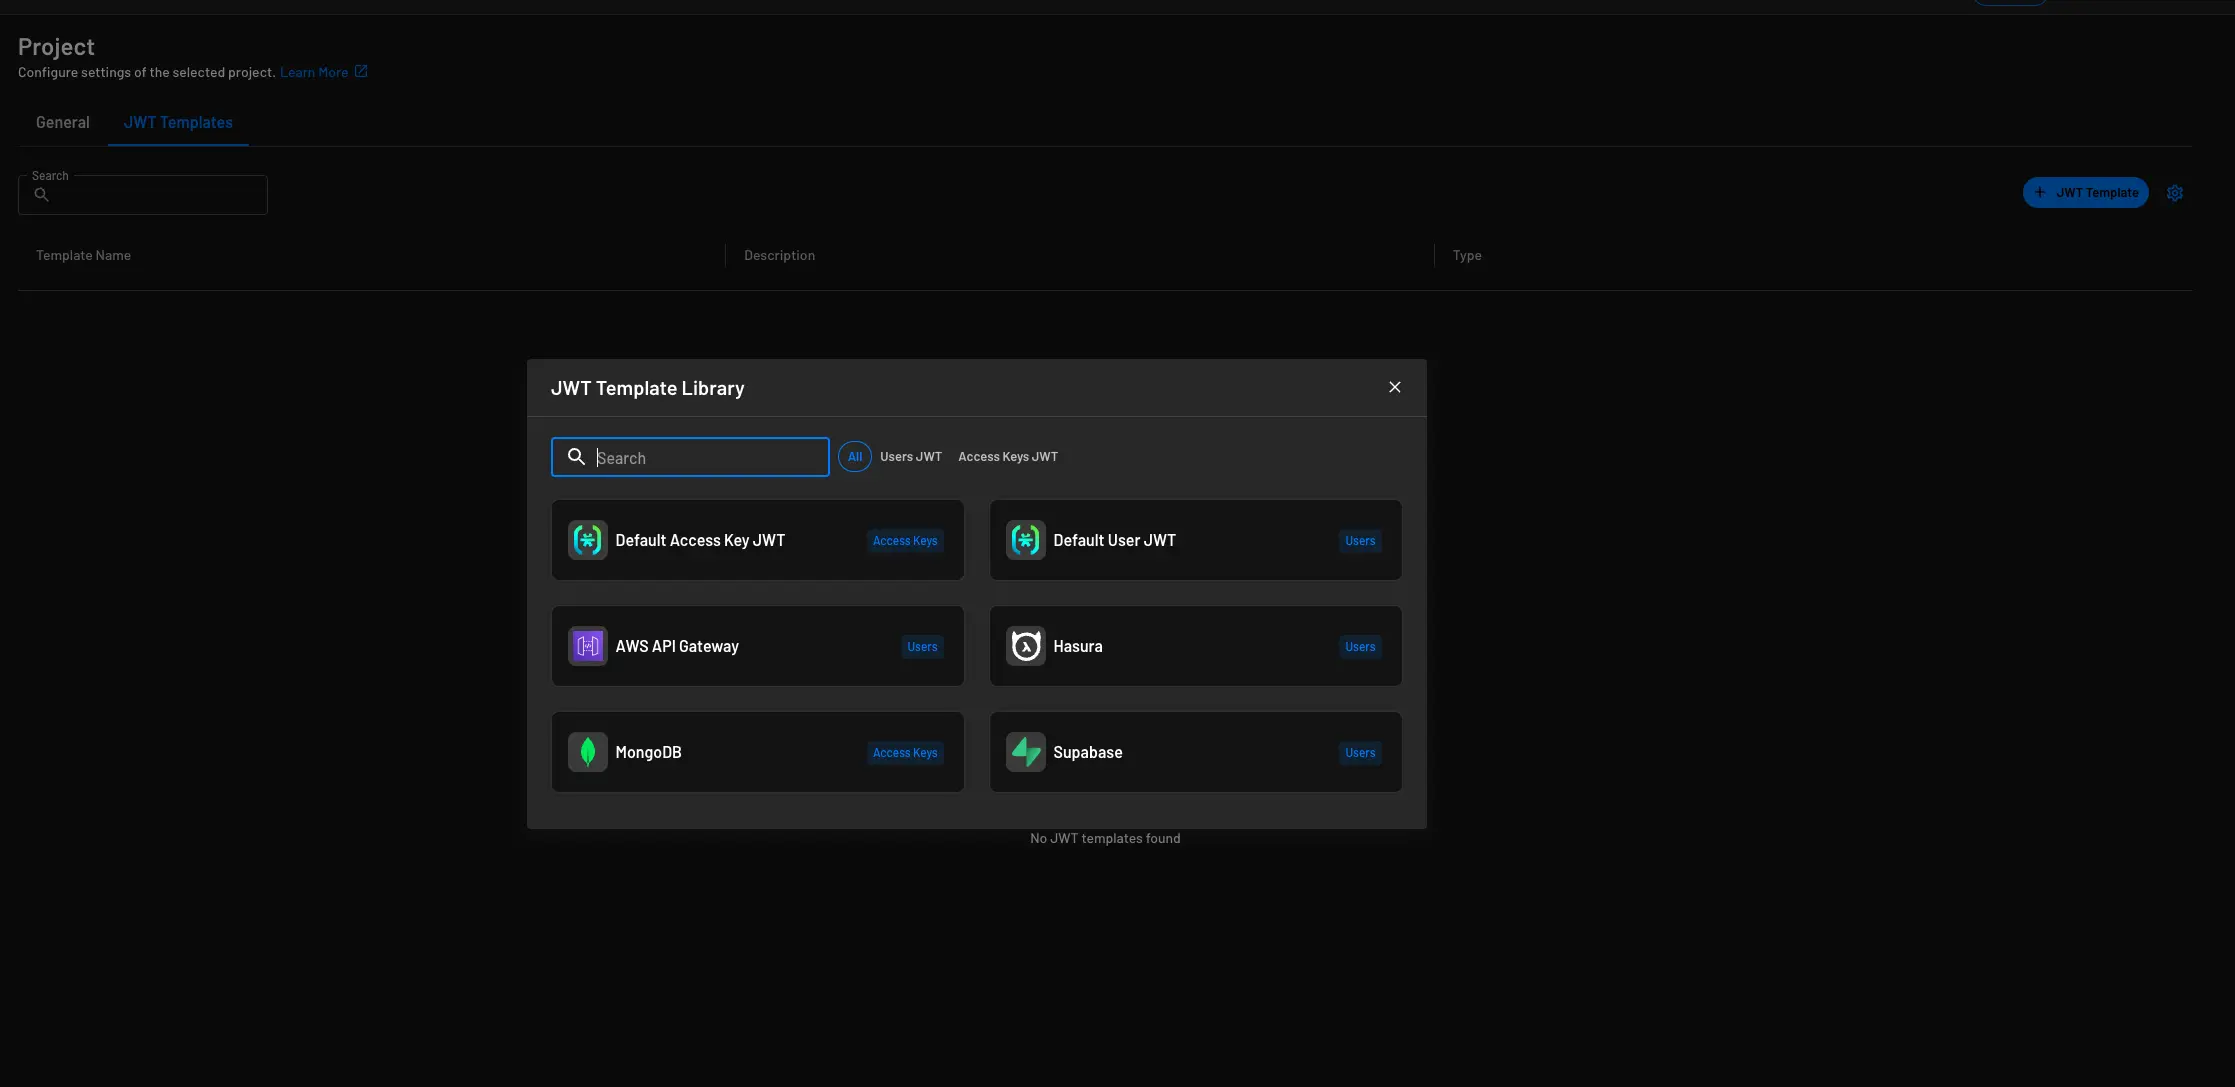
Task: Open the Learn More link
Action: (x=314, y=72)
